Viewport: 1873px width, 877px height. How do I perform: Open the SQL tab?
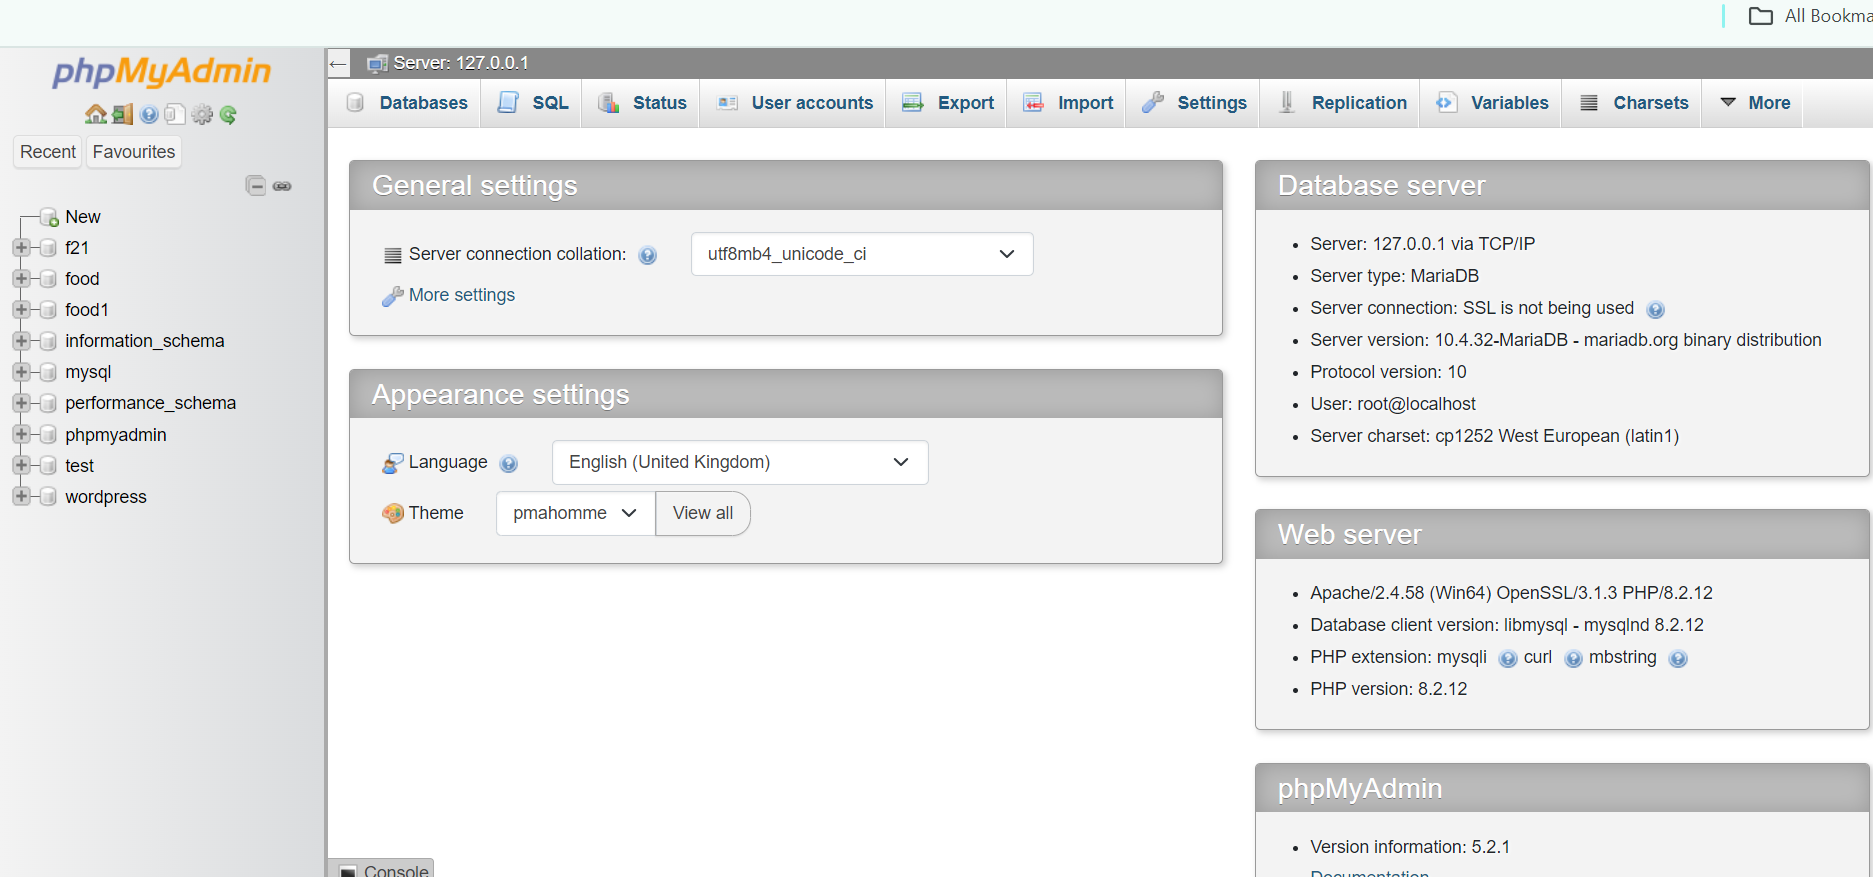pos(533,103)
